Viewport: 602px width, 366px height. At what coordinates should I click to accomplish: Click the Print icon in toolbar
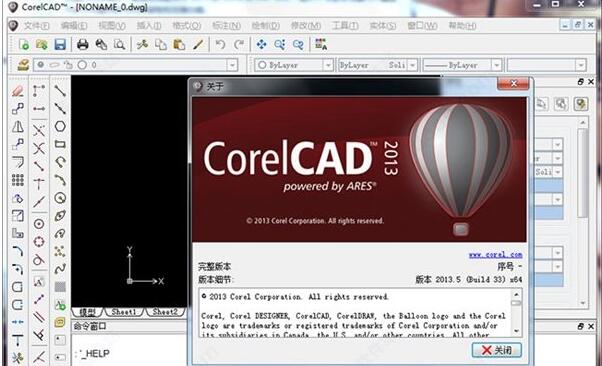point(83,45)
